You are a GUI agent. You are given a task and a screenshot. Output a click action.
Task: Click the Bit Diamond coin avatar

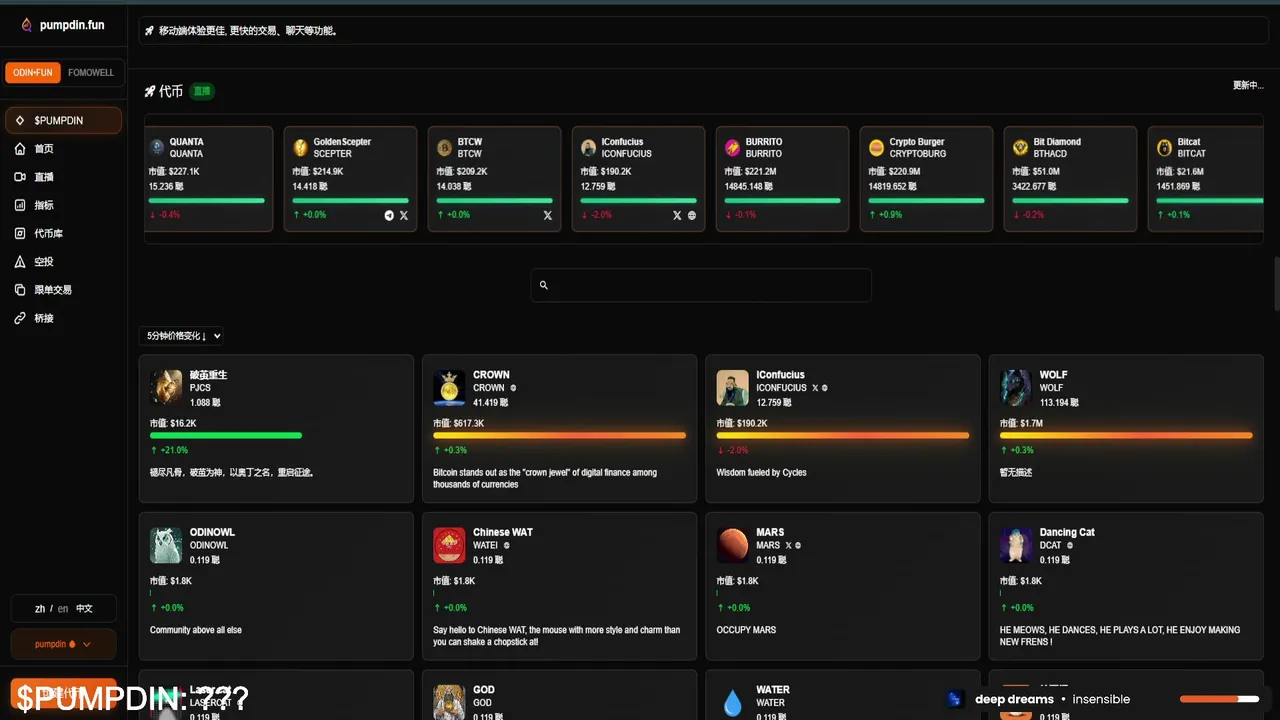pos(1021,148)
